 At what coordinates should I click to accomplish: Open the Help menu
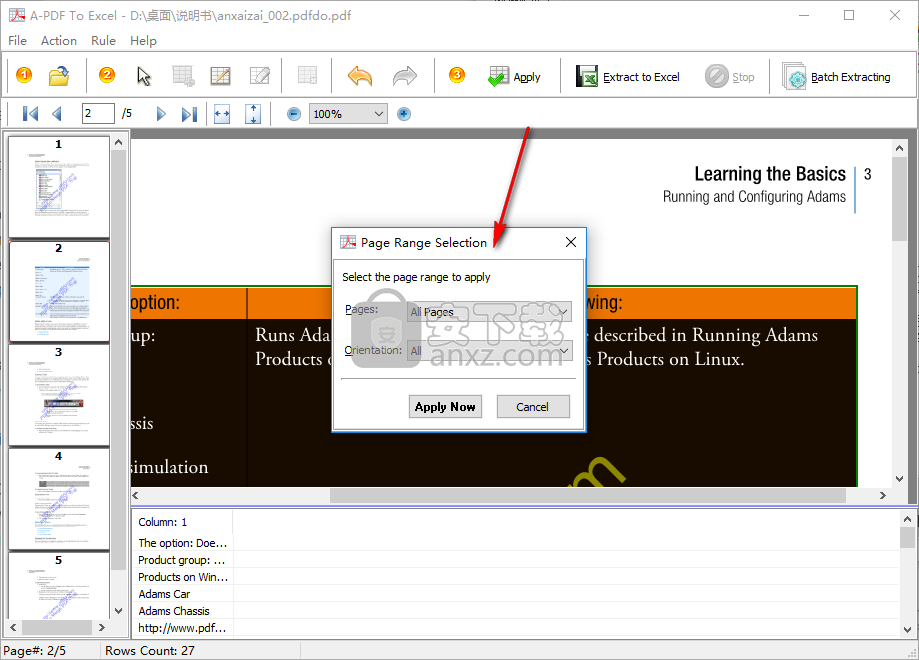click(143, 40)
